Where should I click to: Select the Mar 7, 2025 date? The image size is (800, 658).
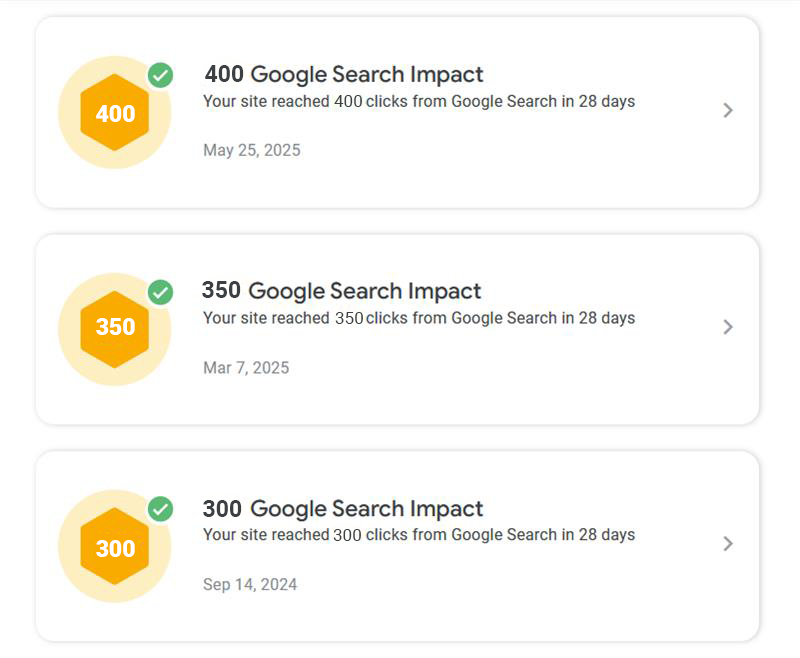246,368
